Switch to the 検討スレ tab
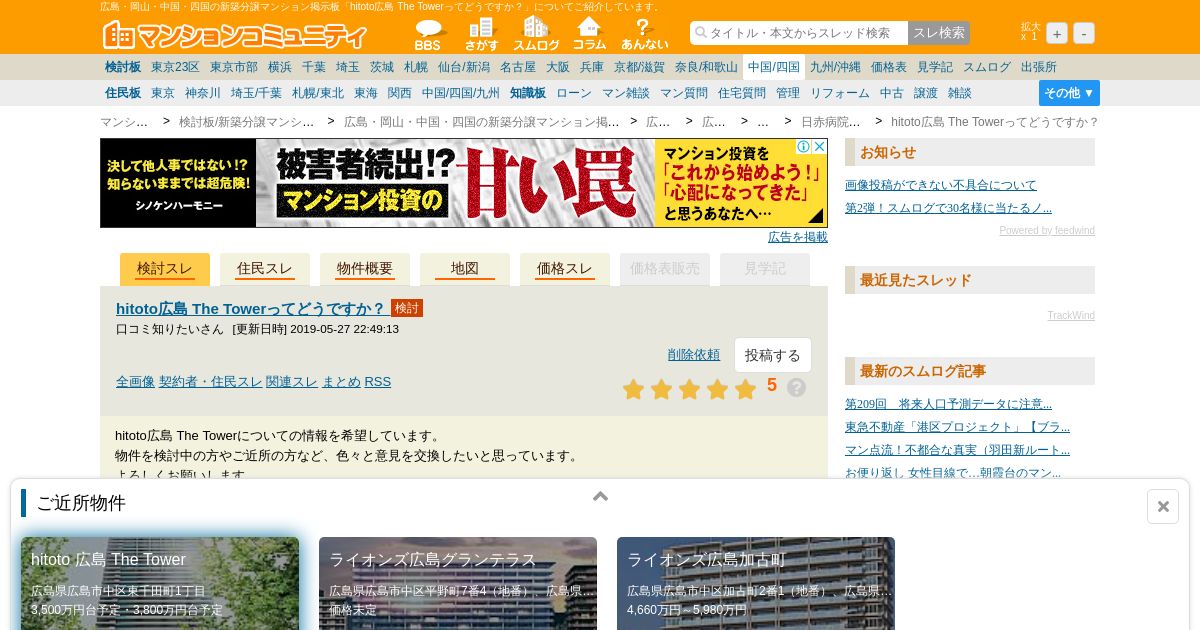This screenshot has width=1200, height=630. pos(165,269)
